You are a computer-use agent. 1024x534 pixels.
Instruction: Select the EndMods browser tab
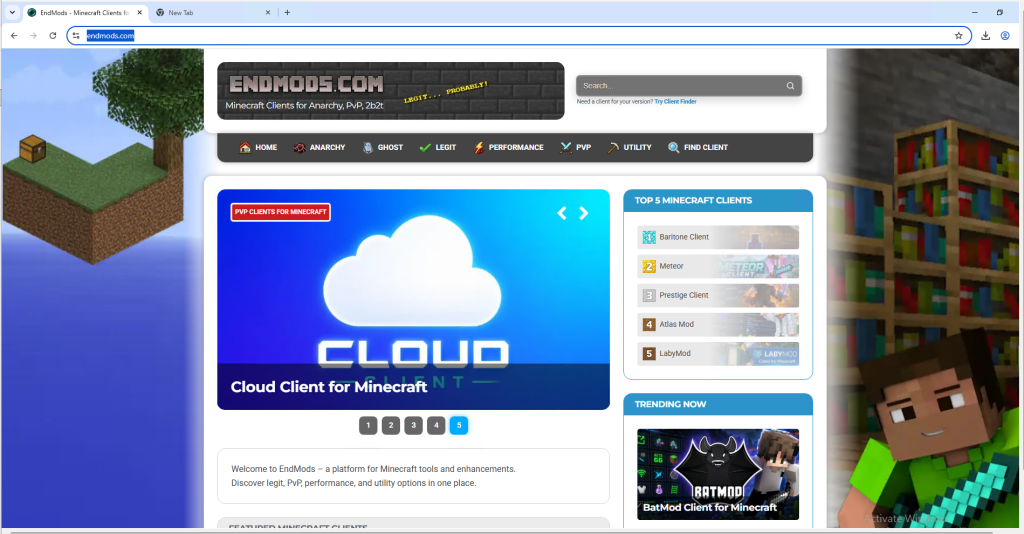click(85, 12)
